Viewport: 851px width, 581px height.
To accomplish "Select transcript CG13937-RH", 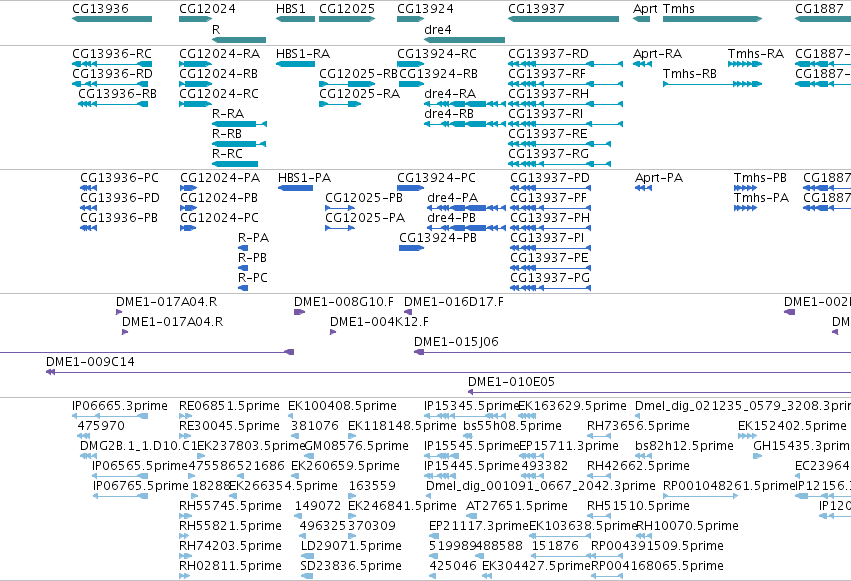I will point(566,104).
